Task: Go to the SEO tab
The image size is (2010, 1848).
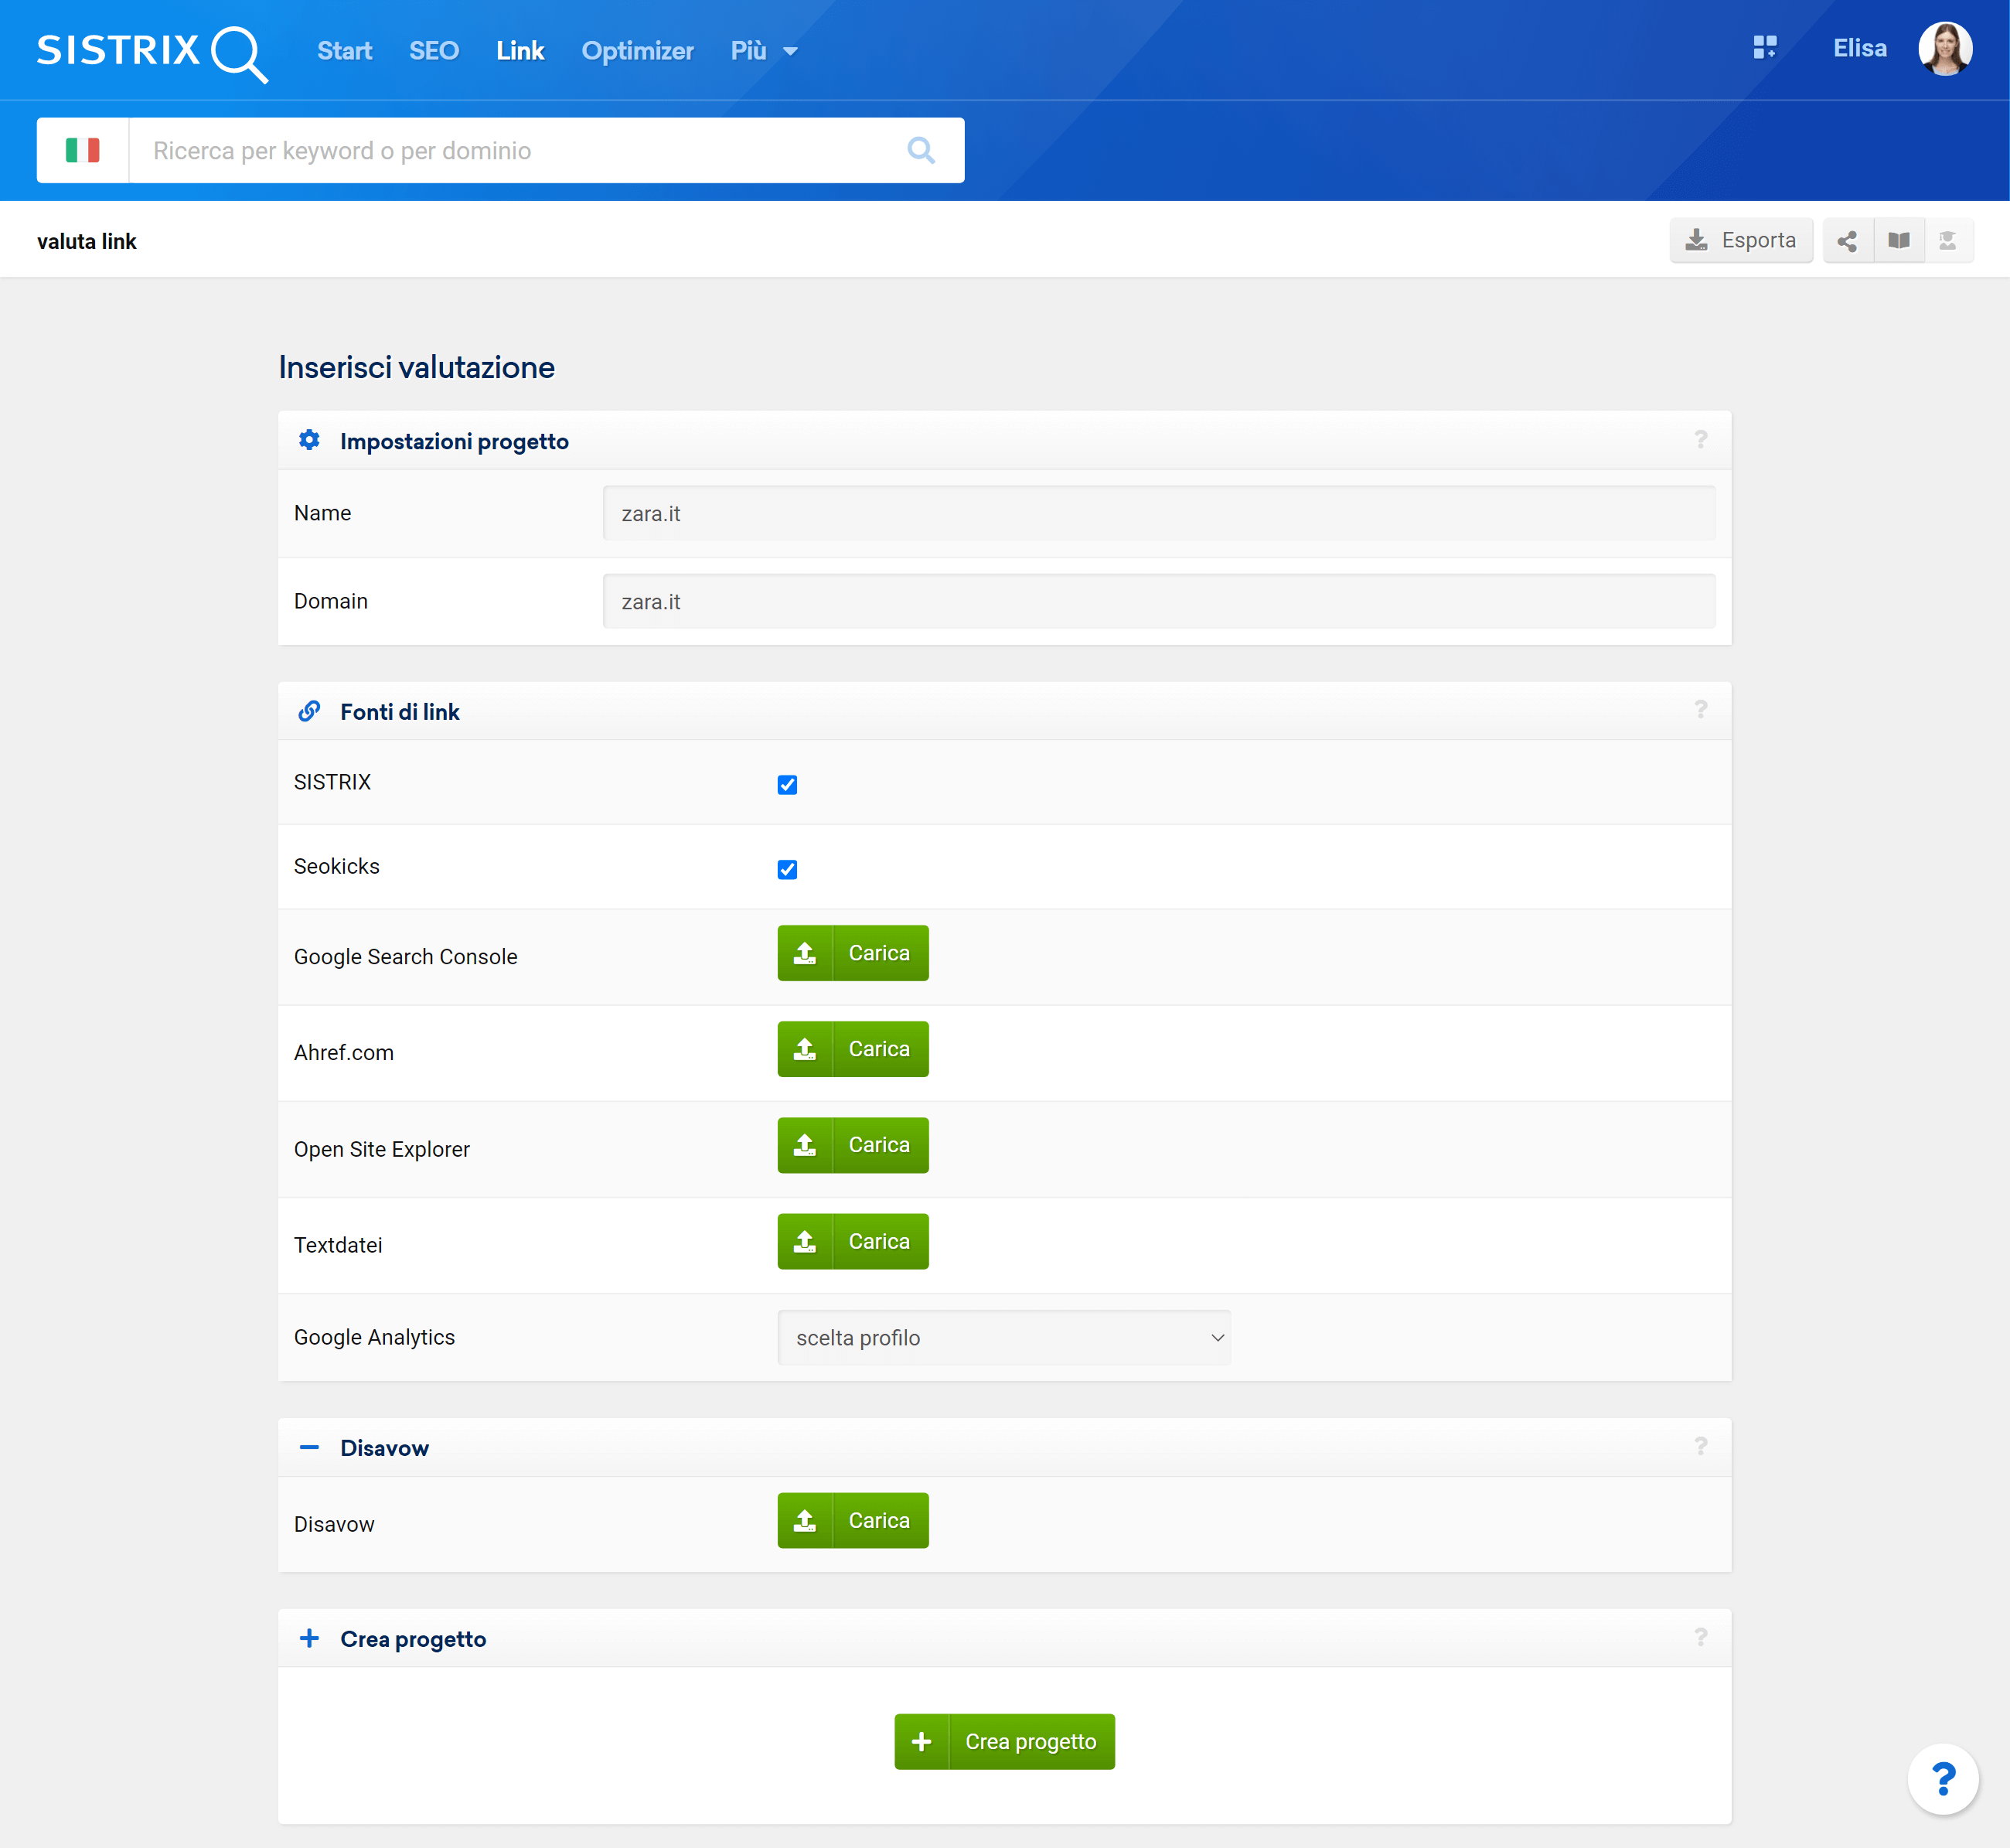Action: click(x=433, y=51)
